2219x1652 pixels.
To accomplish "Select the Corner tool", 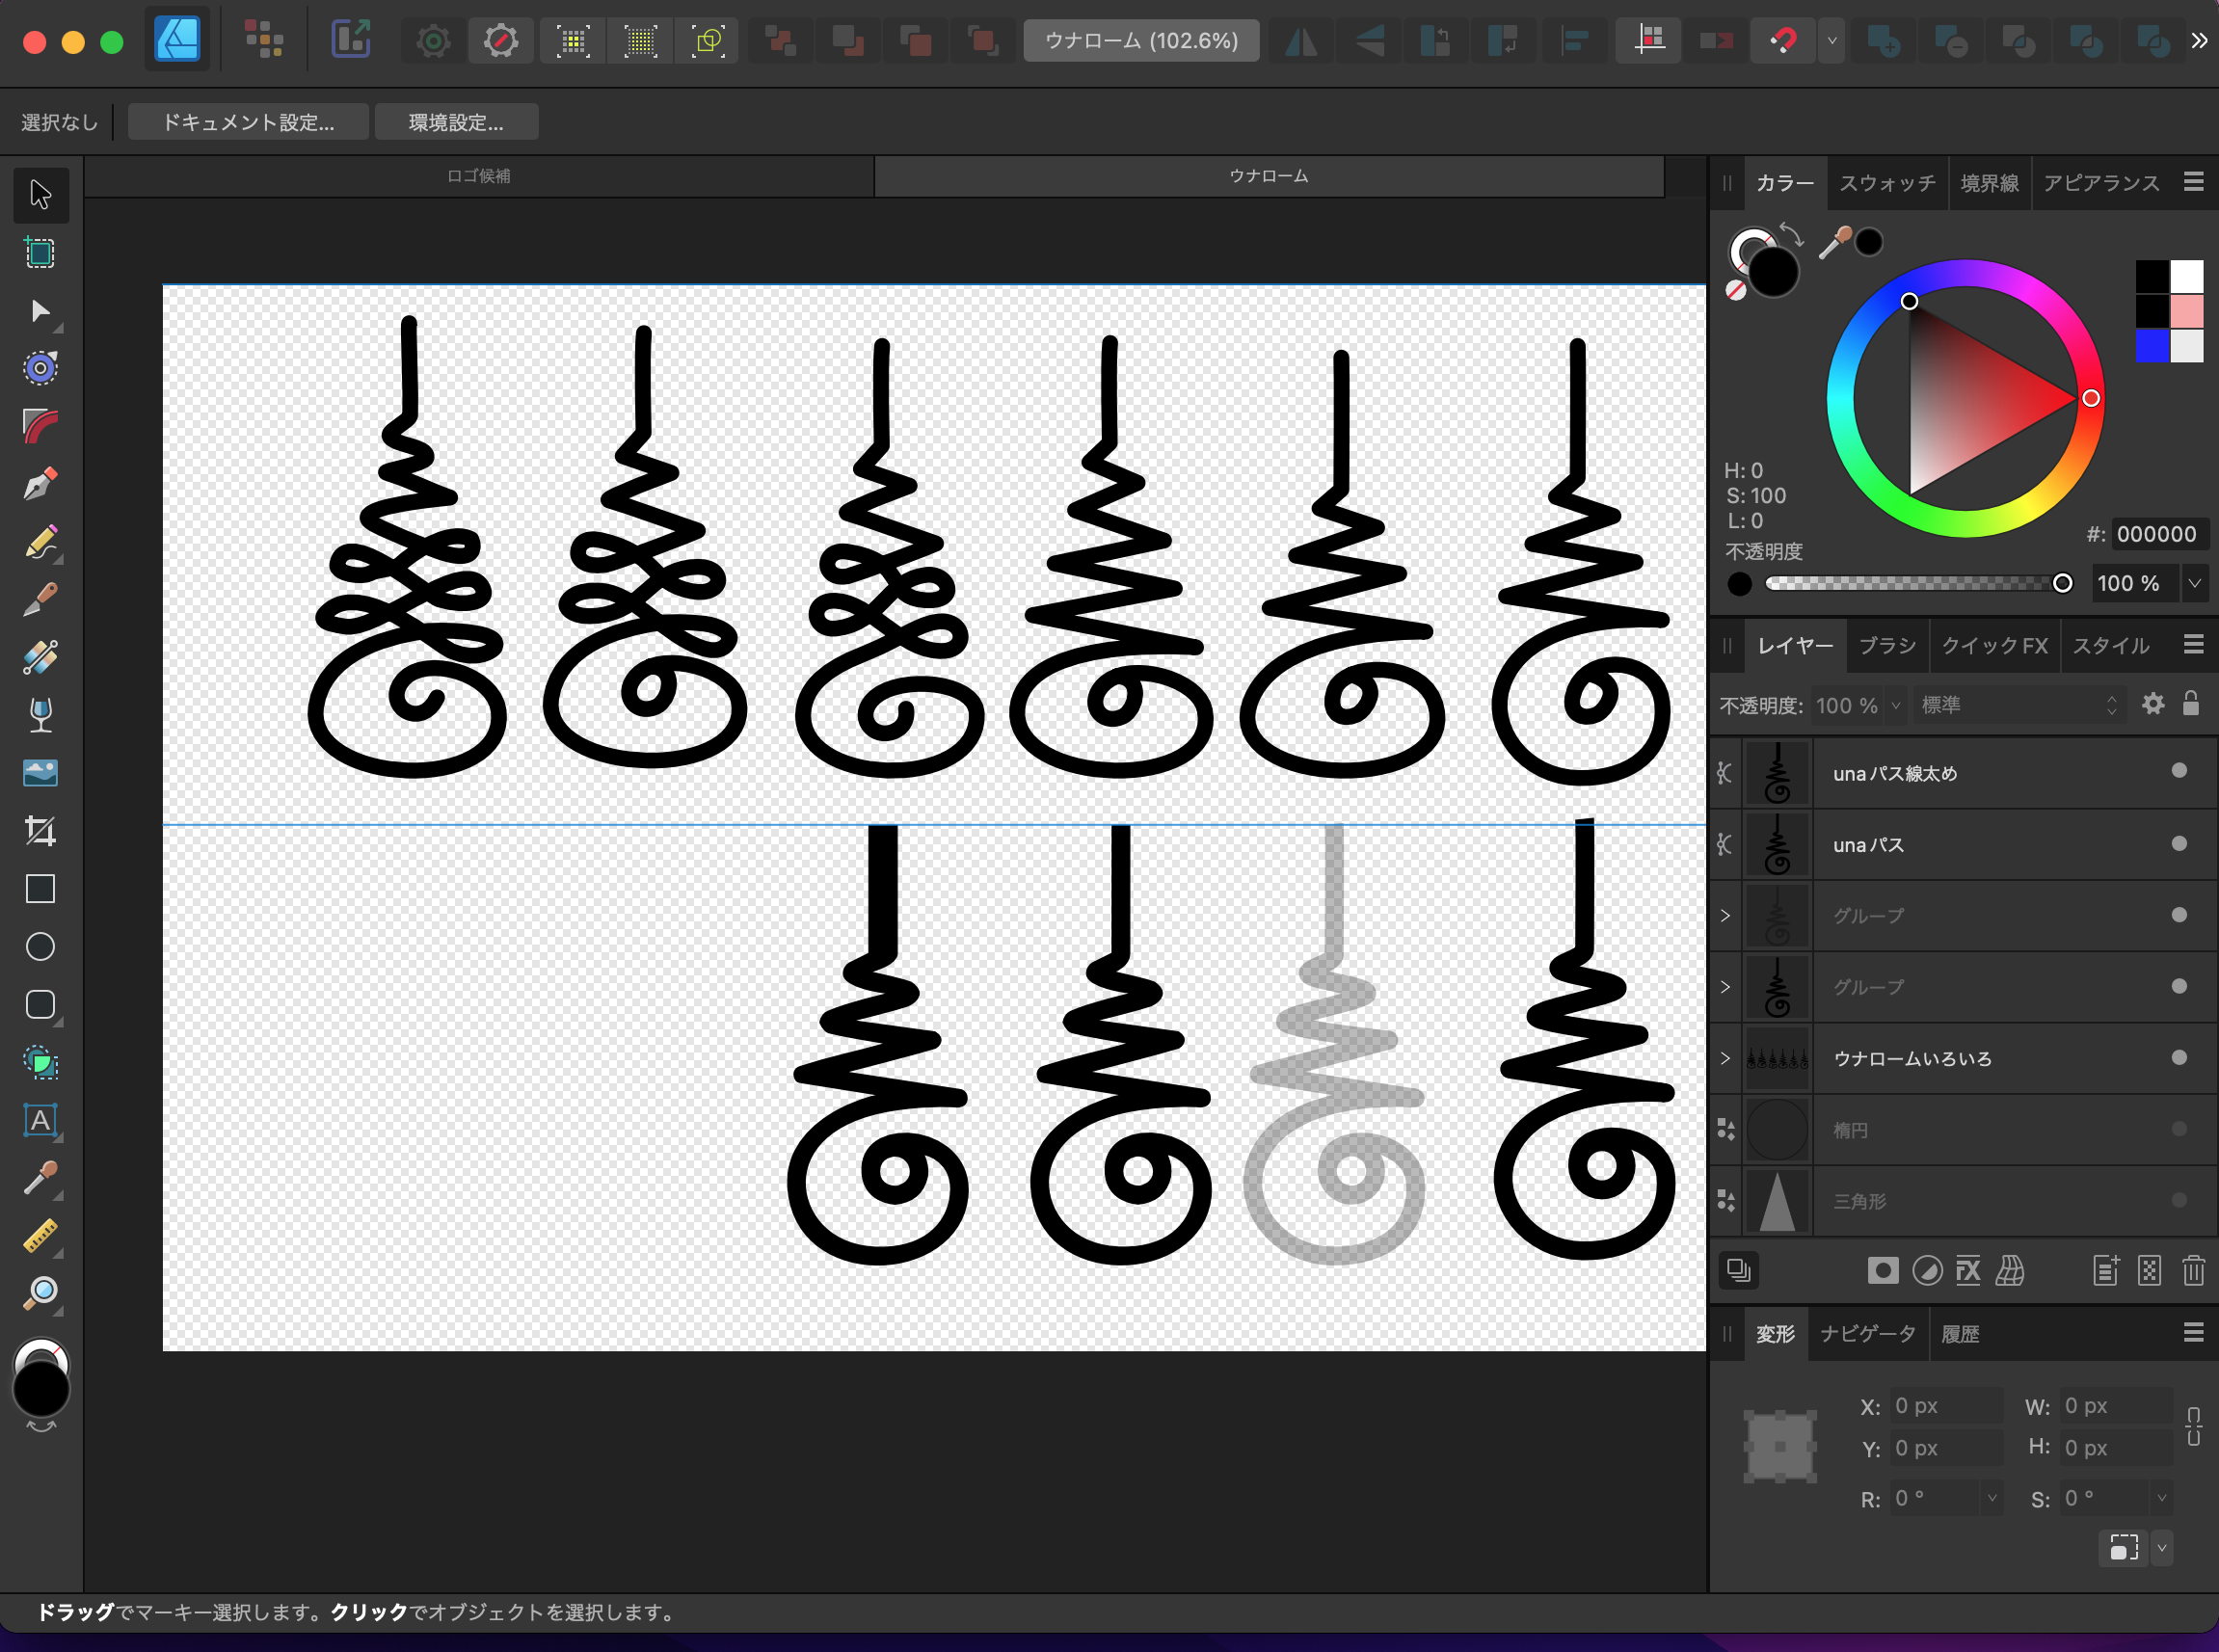I will pos(40,427).
